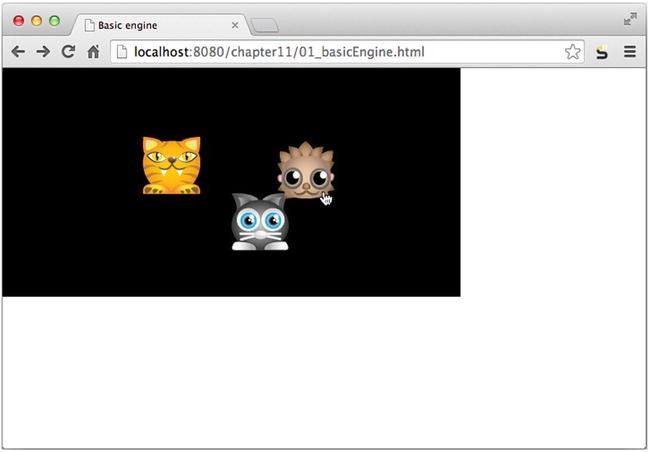This screenshot has width=650, height=452.
Task: Reload the page with the refresh icon
Action: 68,51
